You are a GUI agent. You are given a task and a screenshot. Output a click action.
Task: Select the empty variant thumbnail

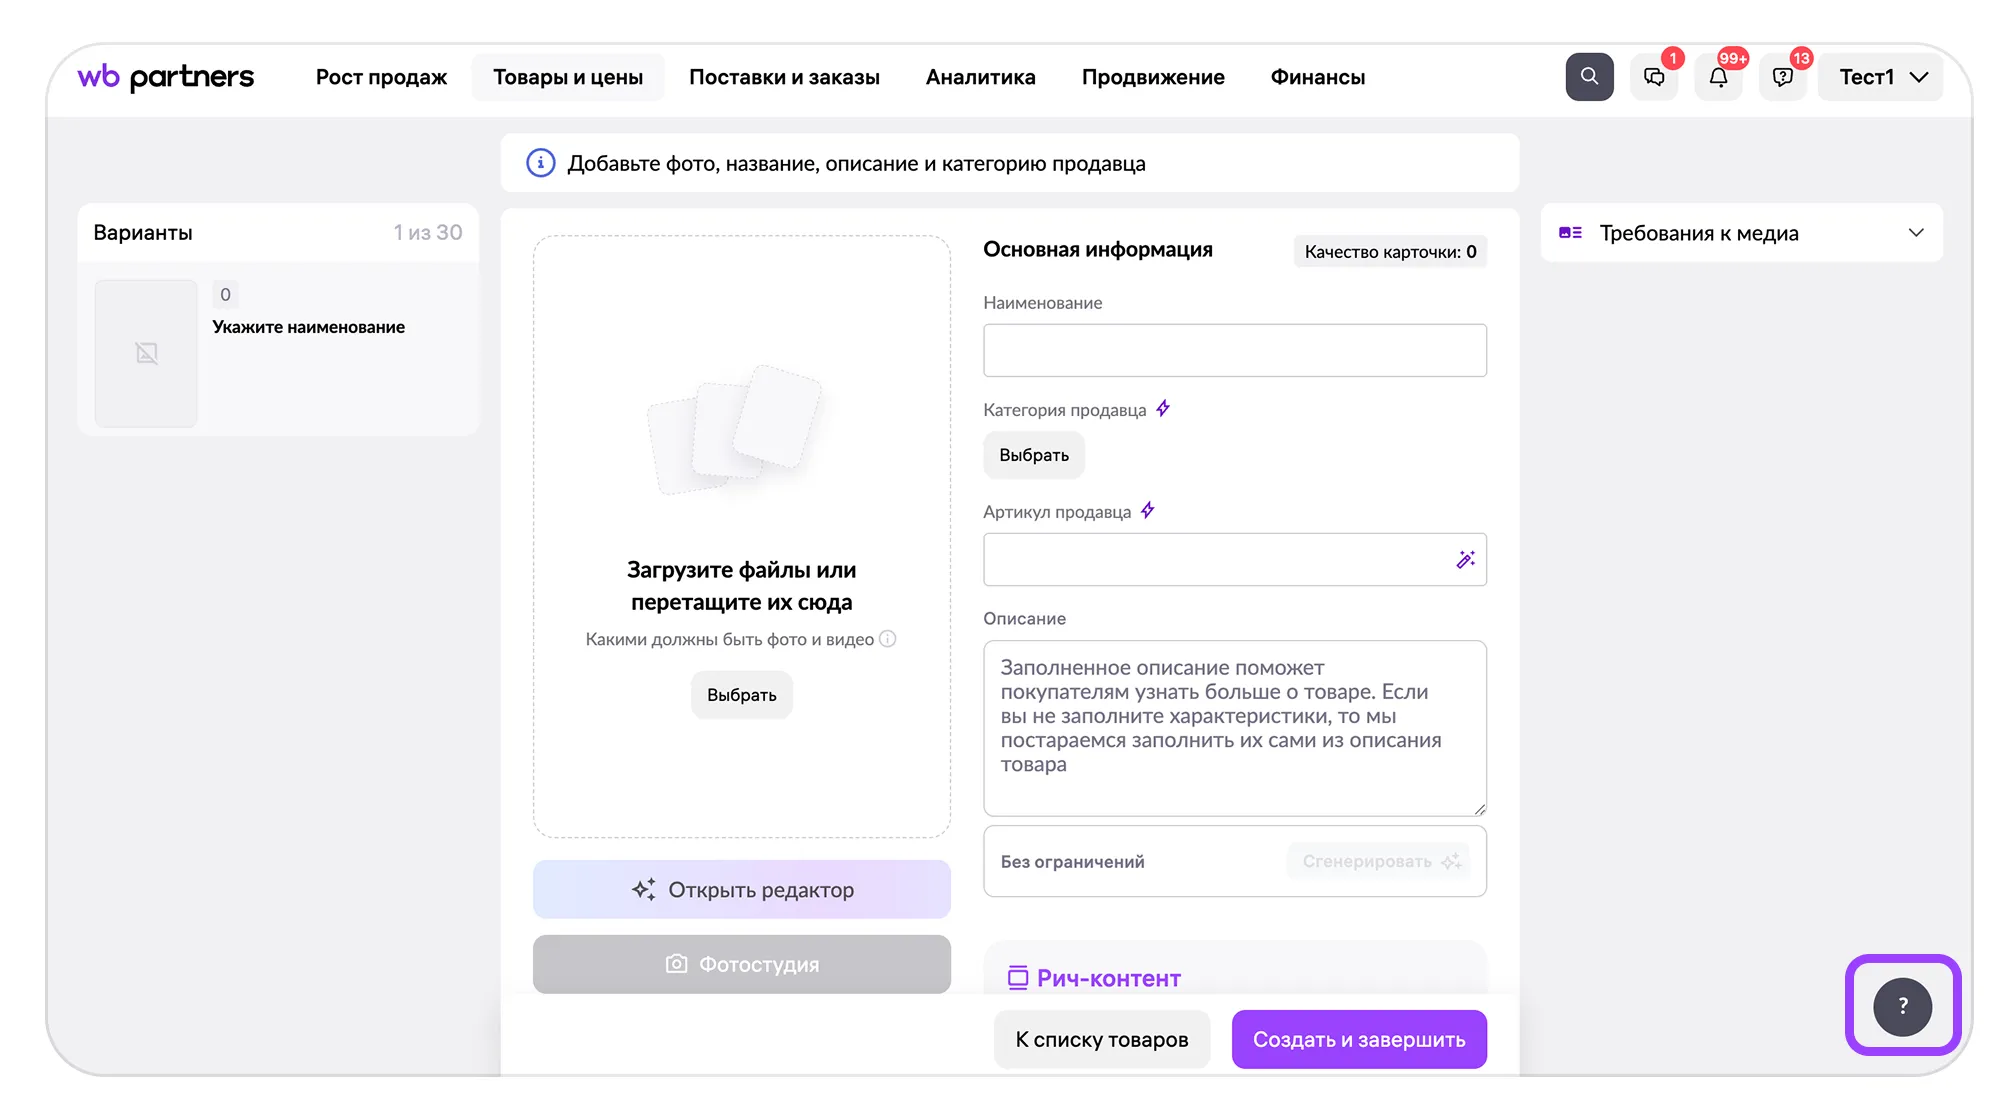[146, 353]
